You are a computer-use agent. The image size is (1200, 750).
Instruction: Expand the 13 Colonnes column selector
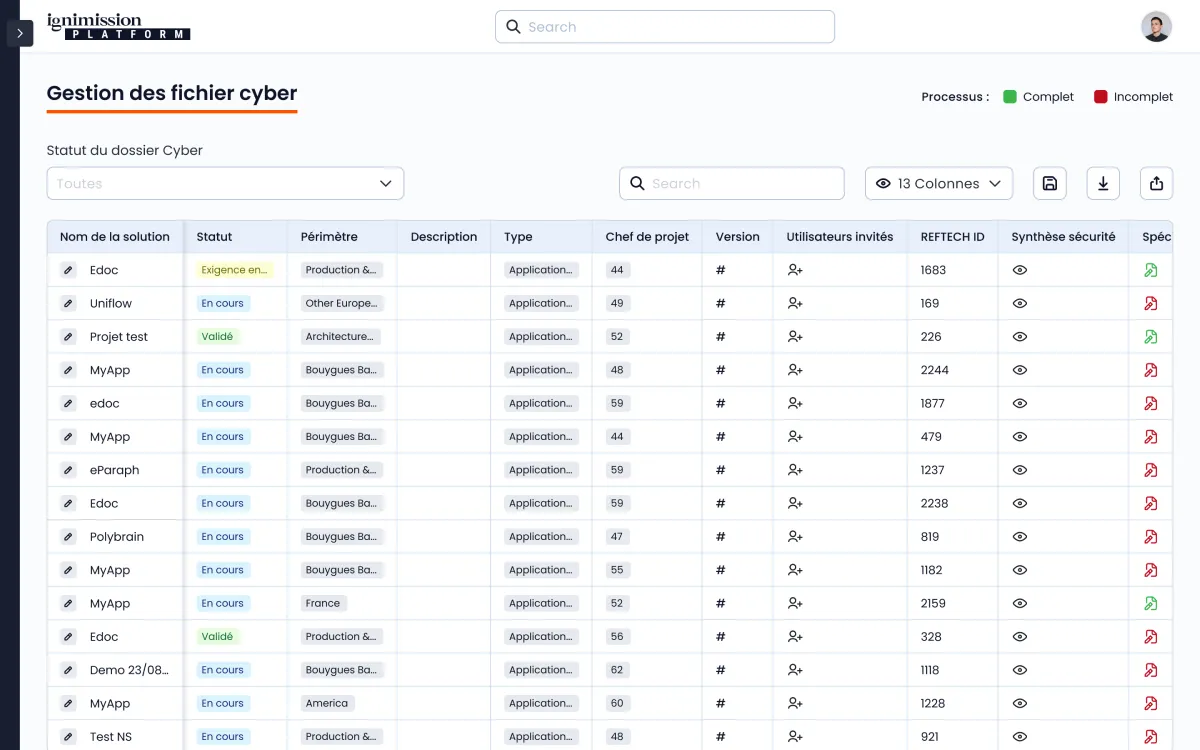click(x=938, y=184)
